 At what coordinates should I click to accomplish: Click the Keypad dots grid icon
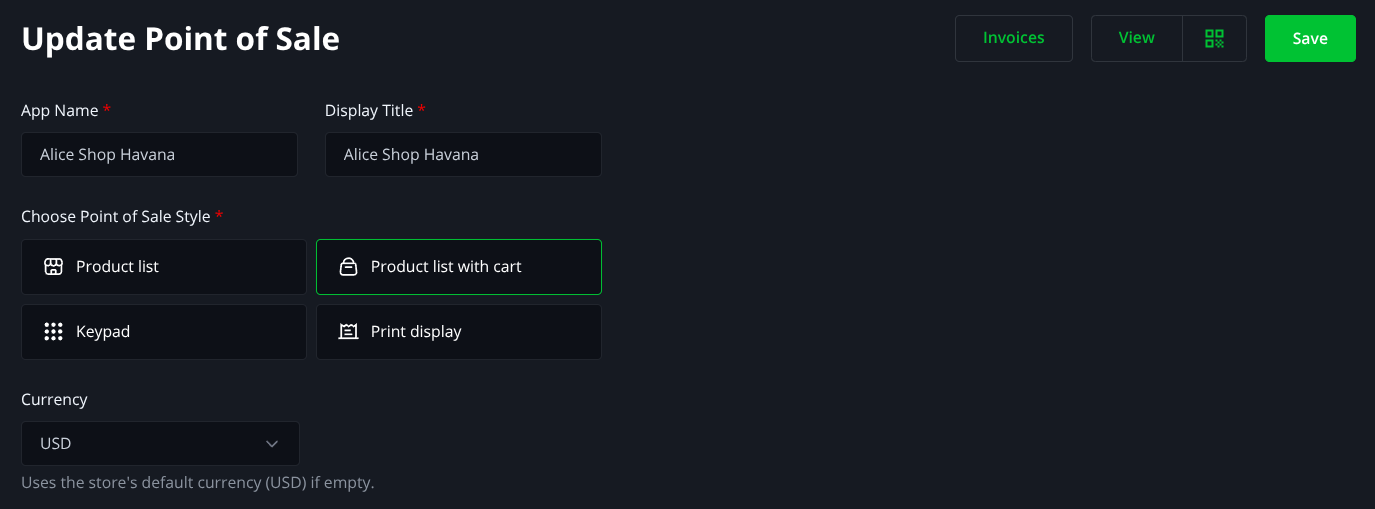(x=54, y=332)
